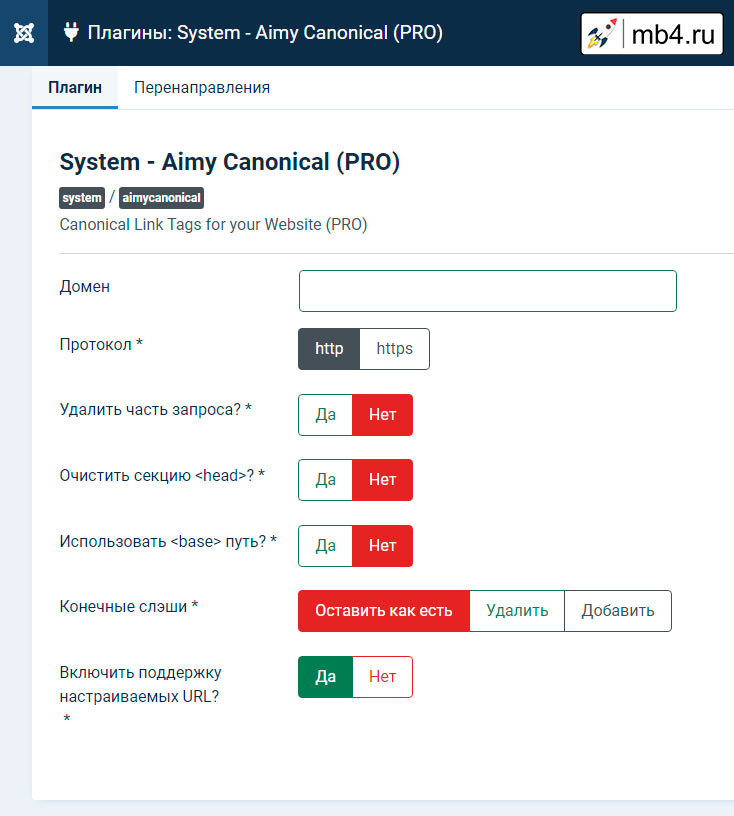
Task: Choose Добавить for trailing slashes
Action: point(618,611)
